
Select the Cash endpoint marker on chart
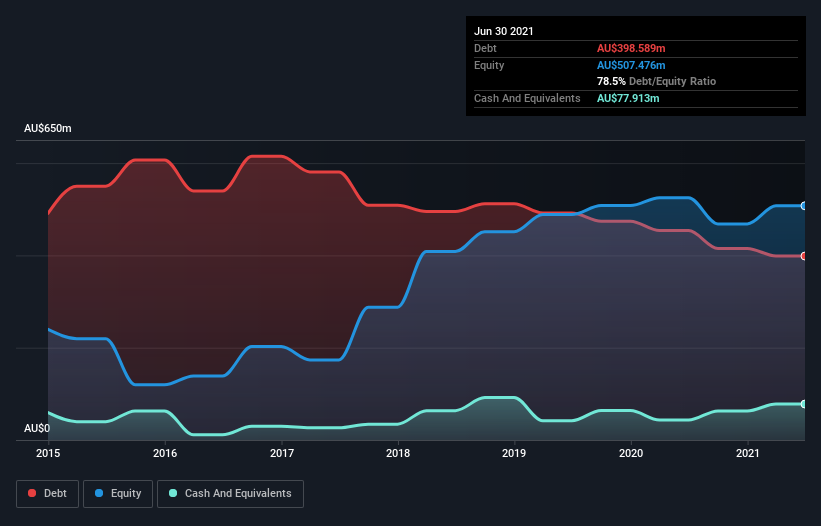(804, 404)
